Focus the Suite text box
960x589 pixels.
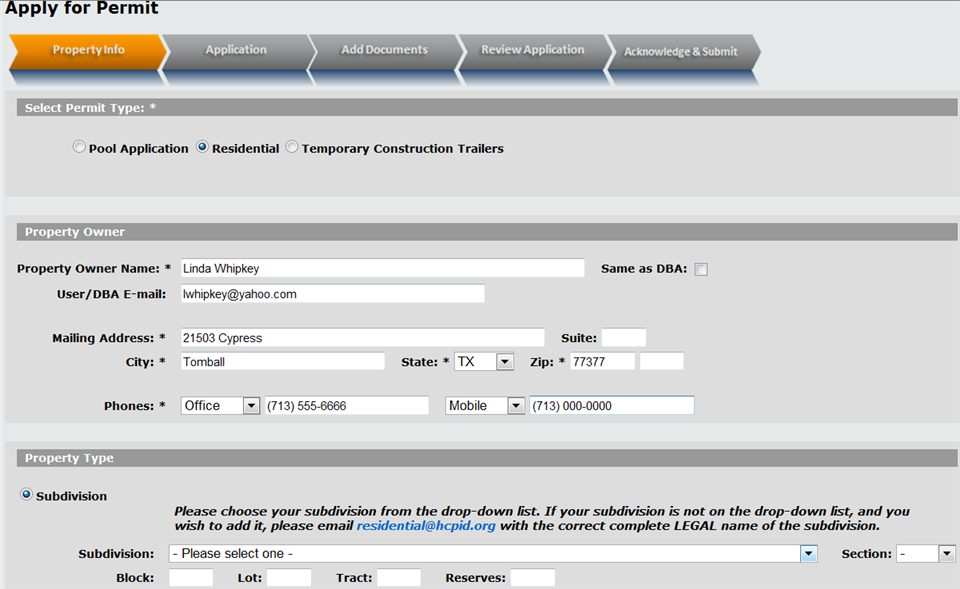click(x=623, y=338)
